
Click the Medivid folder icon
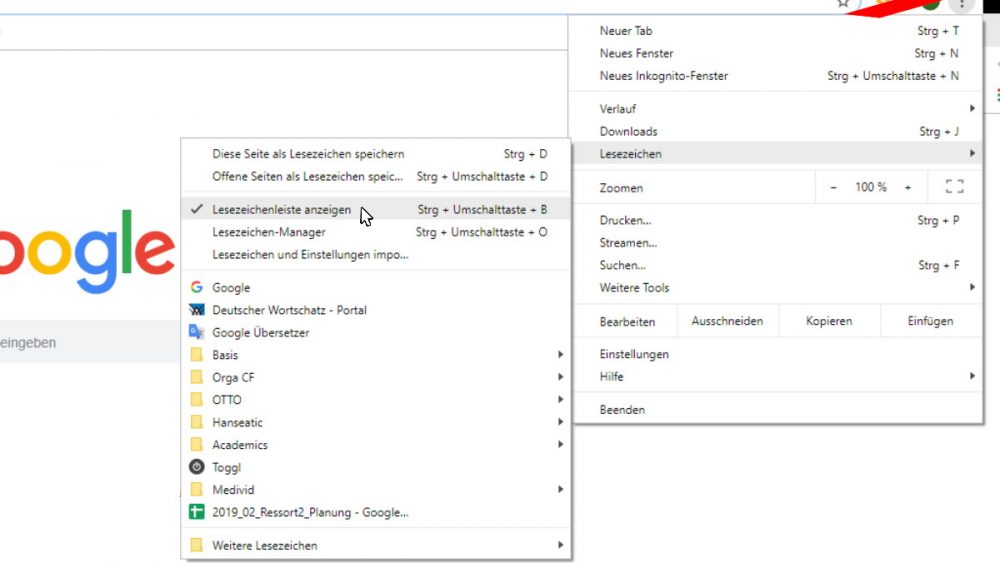click(x=196, y=490)
